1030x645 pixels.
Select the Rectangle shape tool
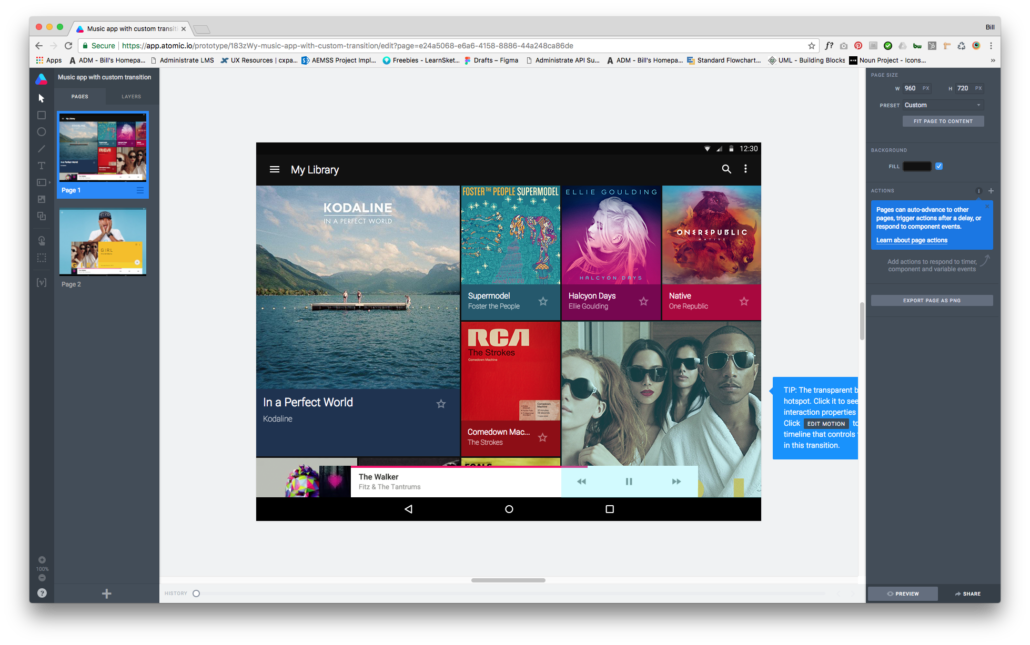(41, 115)
